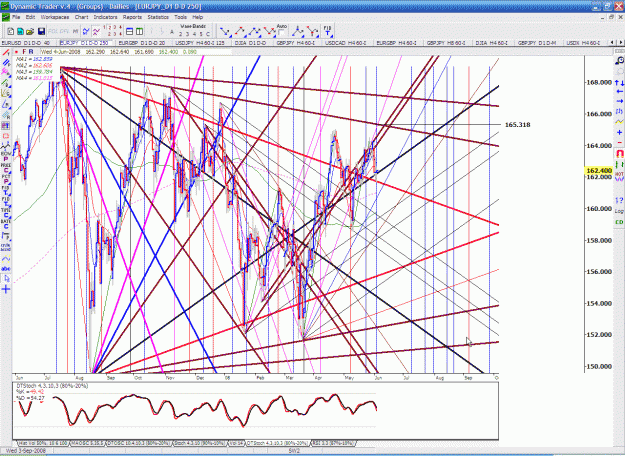Viewport: 625px width, 456px height.
Task: Toggle the Auto checkbox in toolbar
Action: click(x=282, y=32)
